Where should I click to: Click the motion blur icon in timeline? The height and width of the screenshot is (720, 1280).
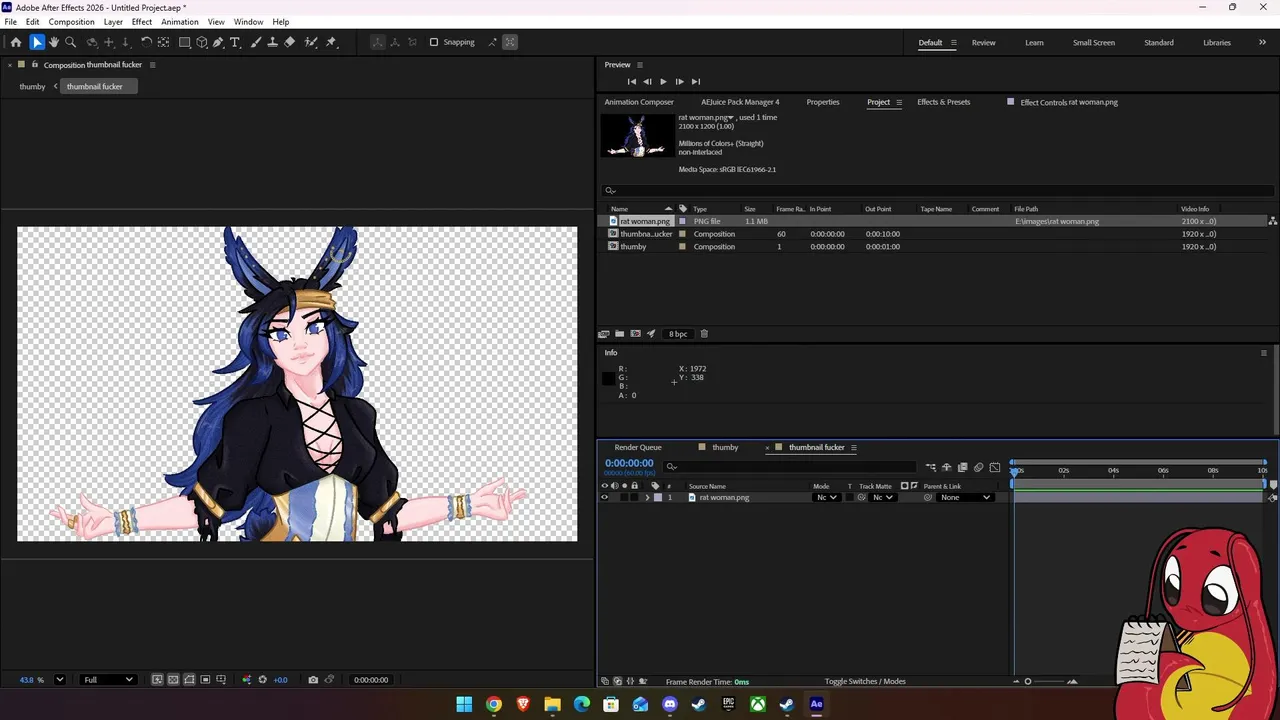[x=978, y=467]
